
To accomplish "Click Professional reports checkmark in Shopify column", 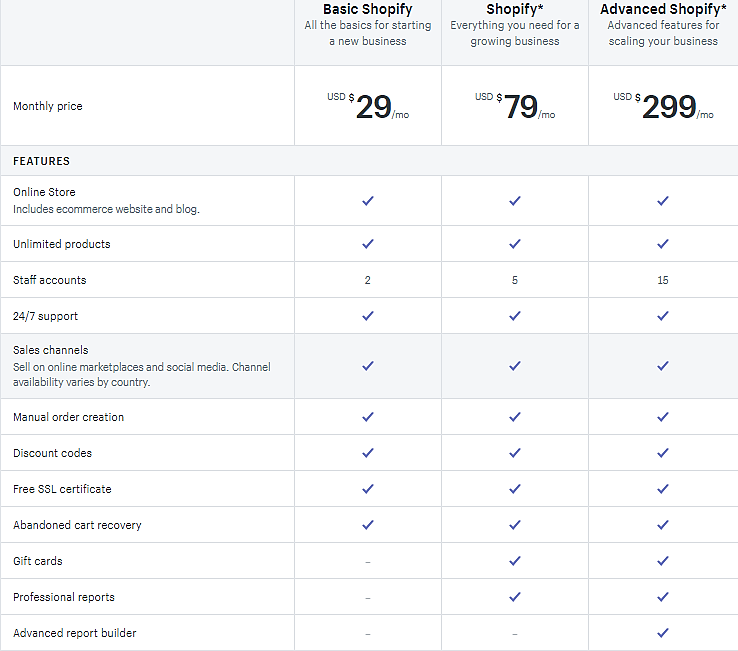I will click(515, 597).
